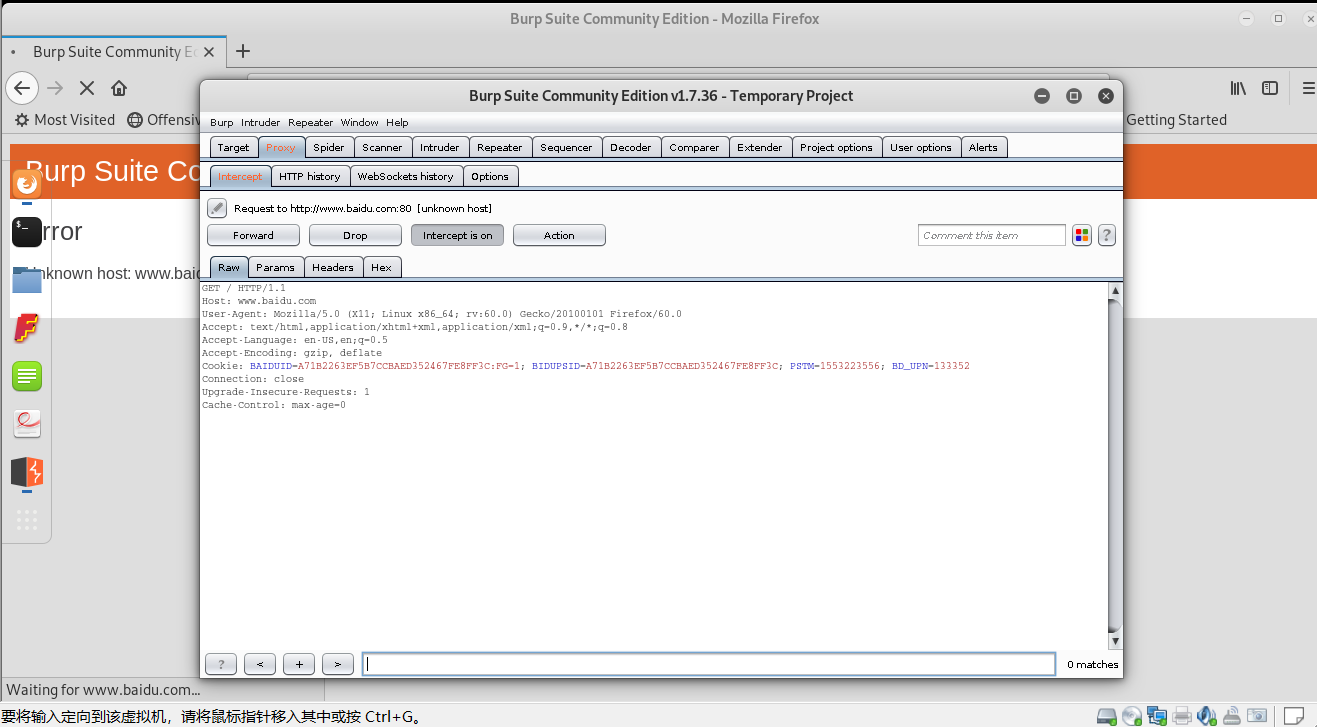1317x727 pixels.
Task: Click the VM hard disk status icon
Action: click(1107, 716)
